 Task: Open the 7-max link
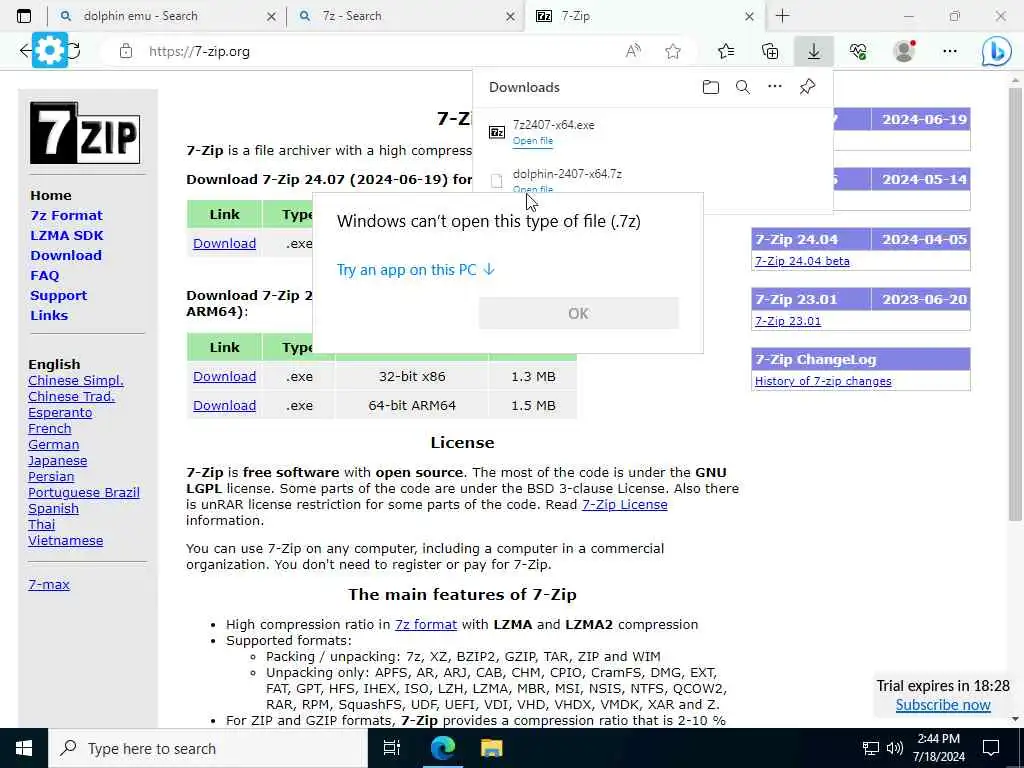(x=49, y=584)
